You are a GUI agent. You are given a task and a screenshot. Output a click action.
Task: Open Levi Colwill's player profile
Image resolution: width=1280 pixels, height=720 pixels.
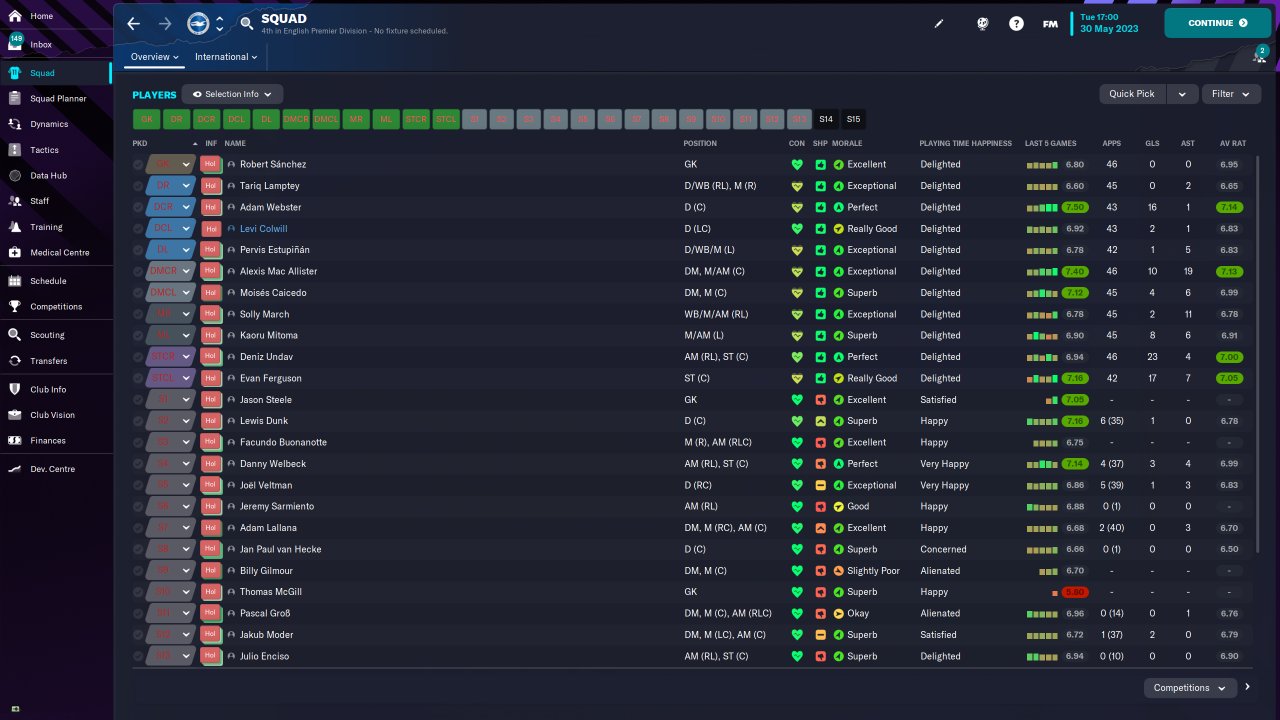[263, 229]
